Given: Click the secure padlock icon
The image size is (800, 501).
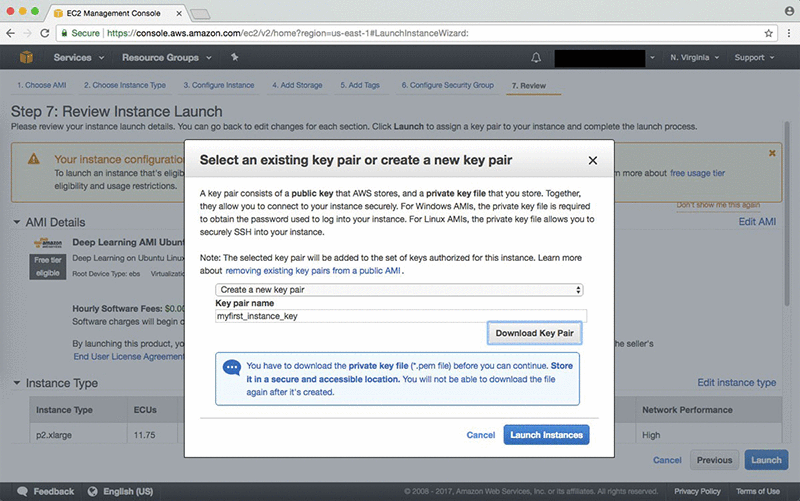Looking at the screenshot, I should 64,33.
